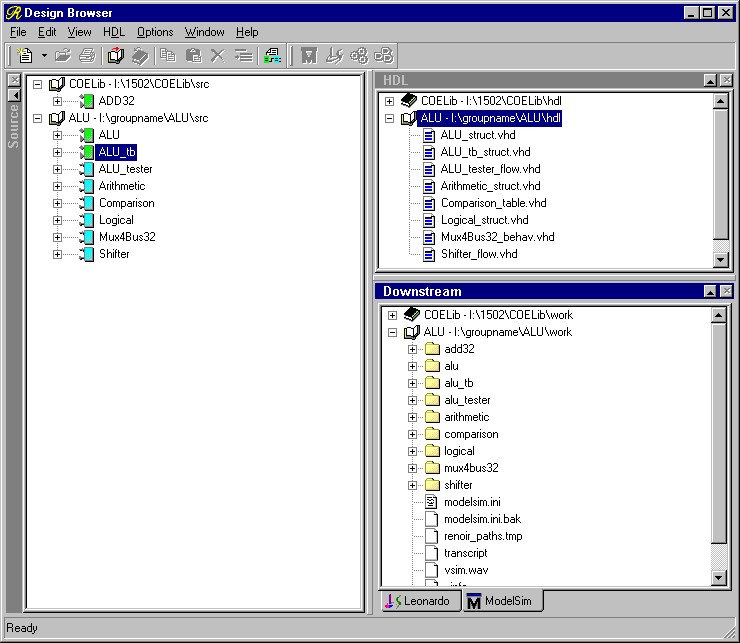The height and width of the screenshot is (643, 740).
Task: Click the Copy toolbar icon
Action: tap(168, 56)
